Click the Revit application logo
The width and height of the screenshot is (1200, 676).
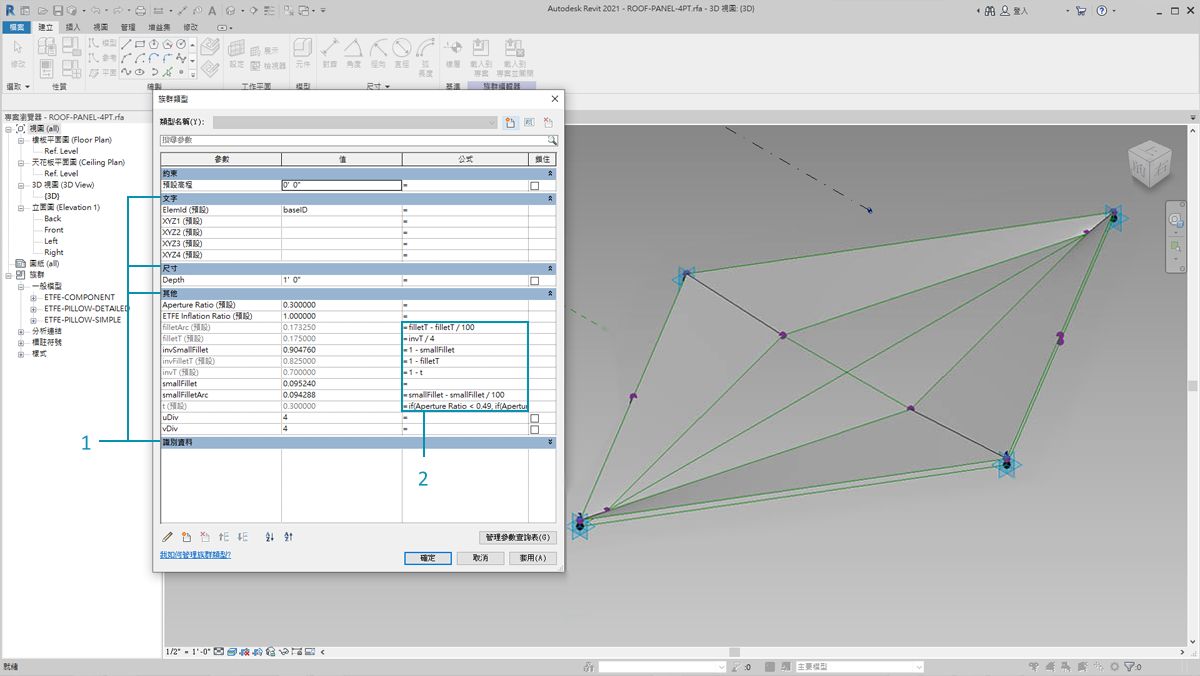(10, 10)
